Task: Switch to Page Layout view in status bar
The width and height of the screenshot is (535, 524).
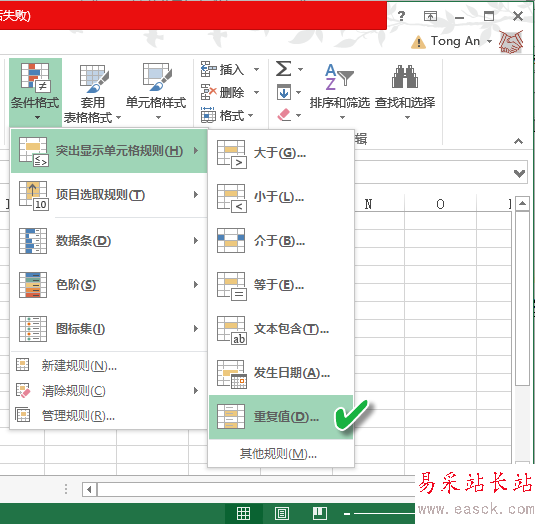Action: pyautogui.click(x=282, y=513)
